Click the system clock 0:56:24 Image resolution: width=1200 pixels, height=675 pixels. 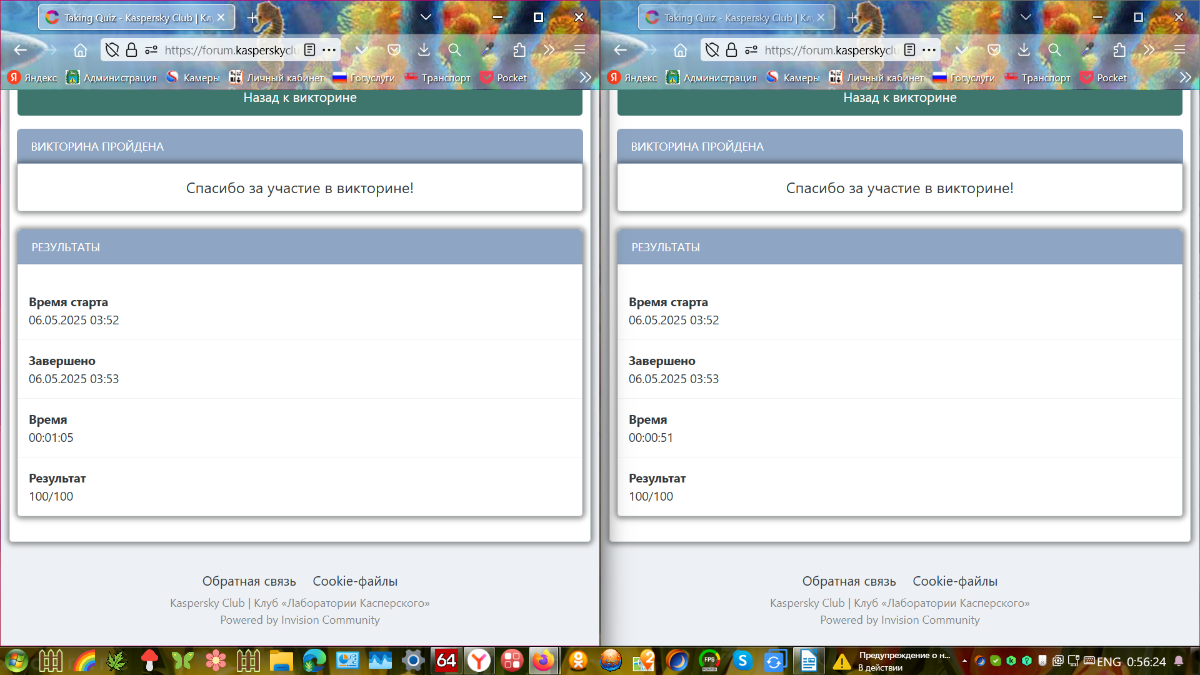[x=1146, y=662]
